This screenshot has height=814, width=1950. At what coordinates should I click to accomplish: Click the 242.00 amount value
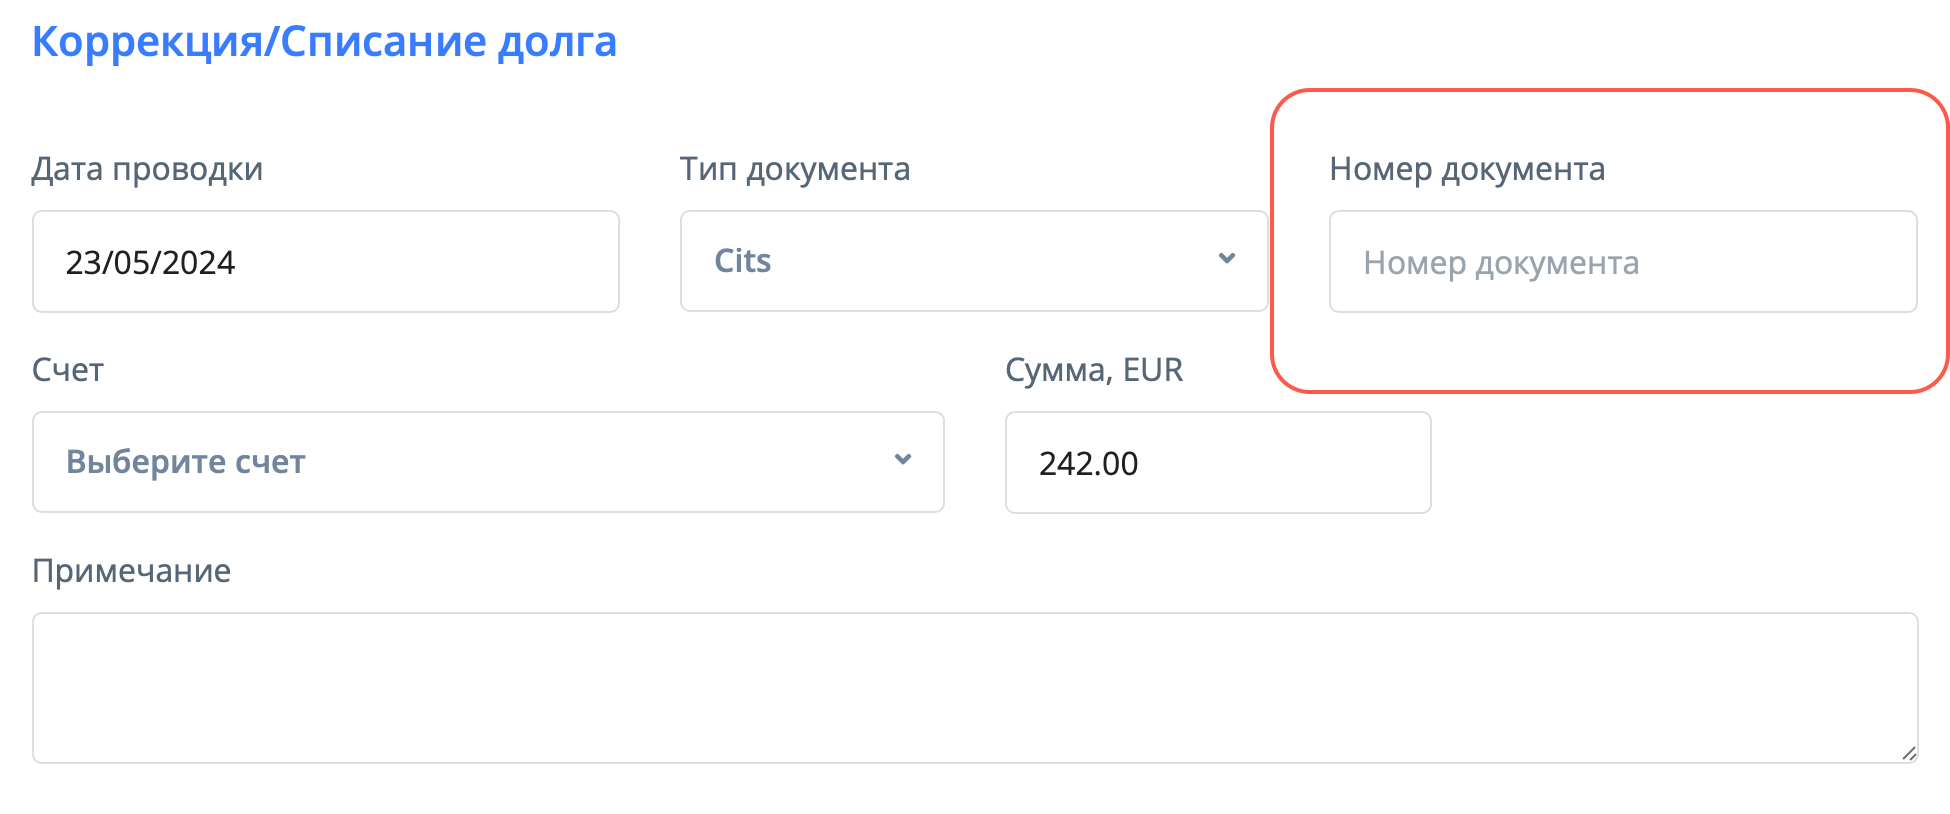[1089, 464]
